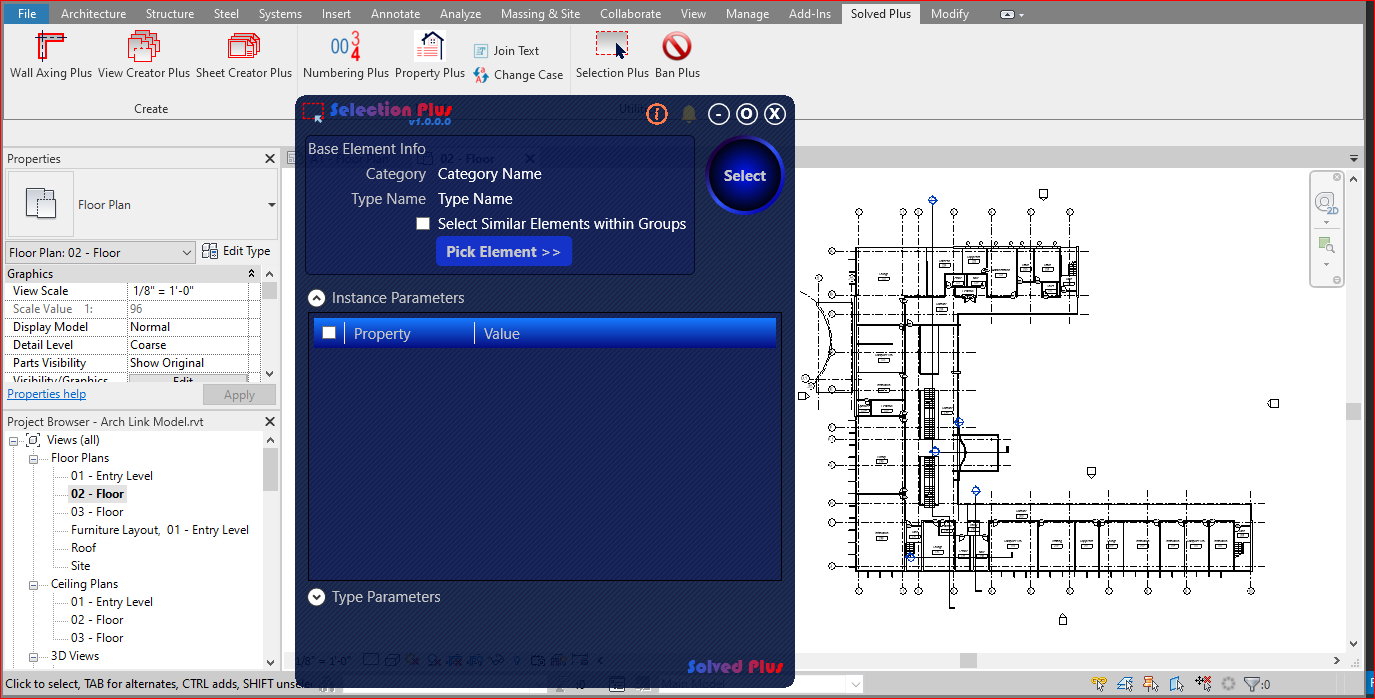Click the Edit Type button
The image size is (1375, 699).
(236, 252)
